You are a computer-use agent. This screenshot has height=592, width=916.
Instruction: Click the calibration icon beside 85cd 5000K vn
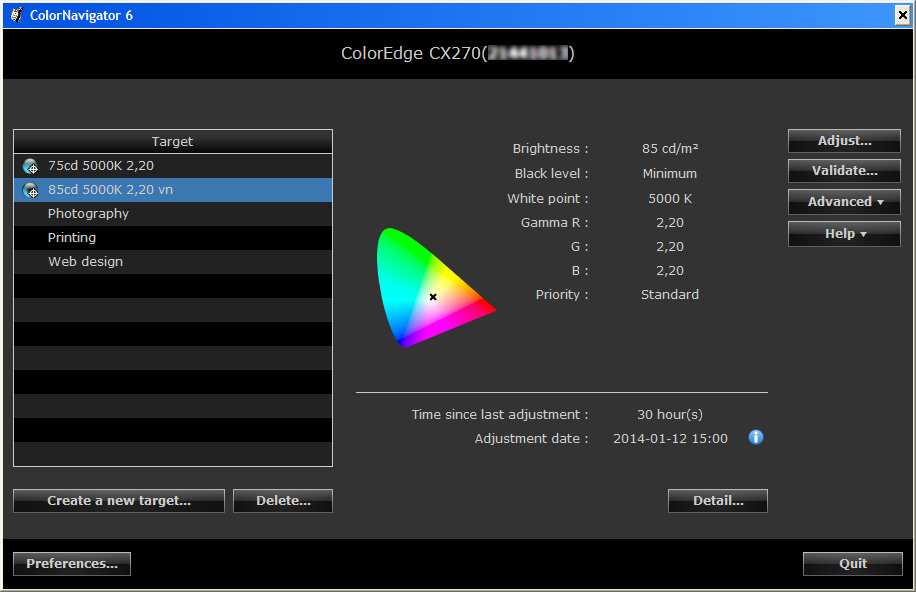click(30, 190)
